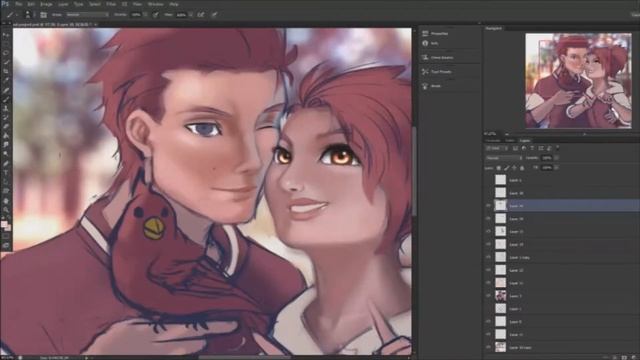Select the Pen tool
Screen dimensions: 640x360
(x=6, y=163)
